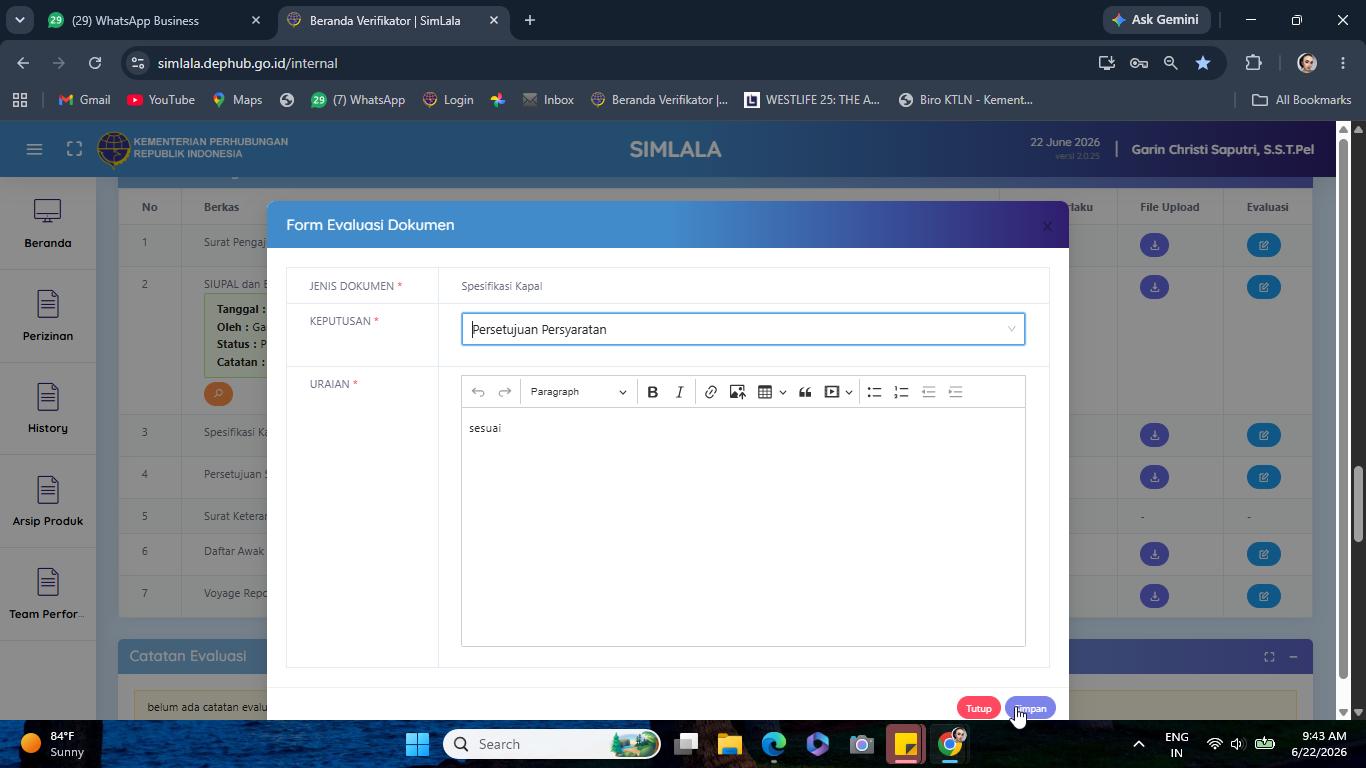Click the taskbar Search box
The image size is (1366, 768).
tap(552, 744)
